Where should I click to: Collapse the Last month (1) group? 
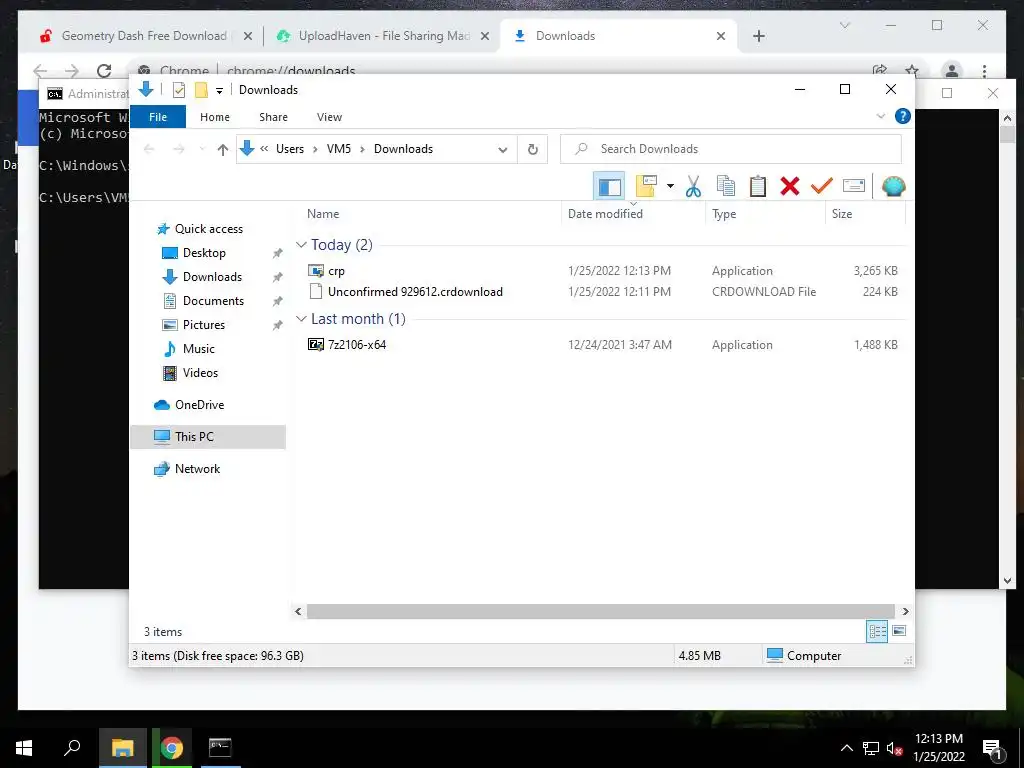301,319
